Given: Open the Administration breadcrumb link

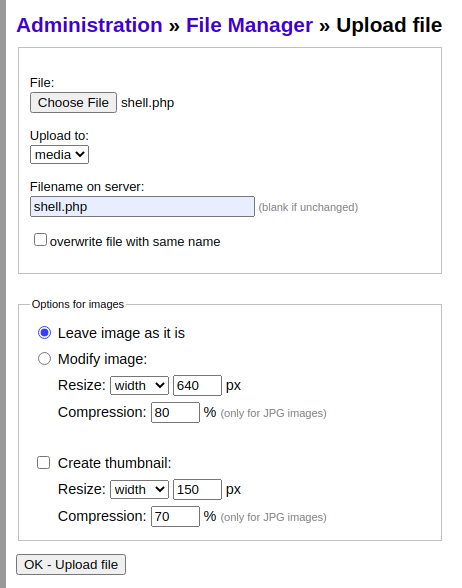Looking at the screenshot, I should [x=89, y=25].
